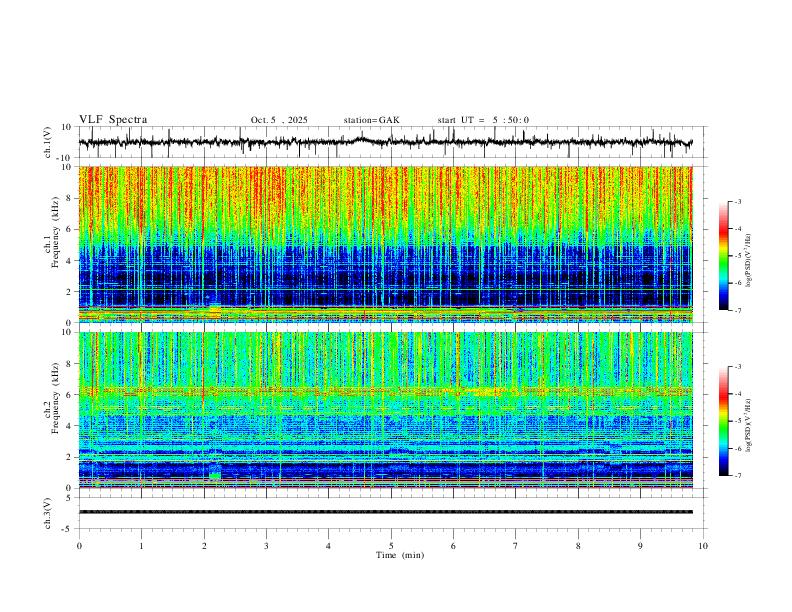Click the 'ch.3(V)' axis label

coord(48,514)
